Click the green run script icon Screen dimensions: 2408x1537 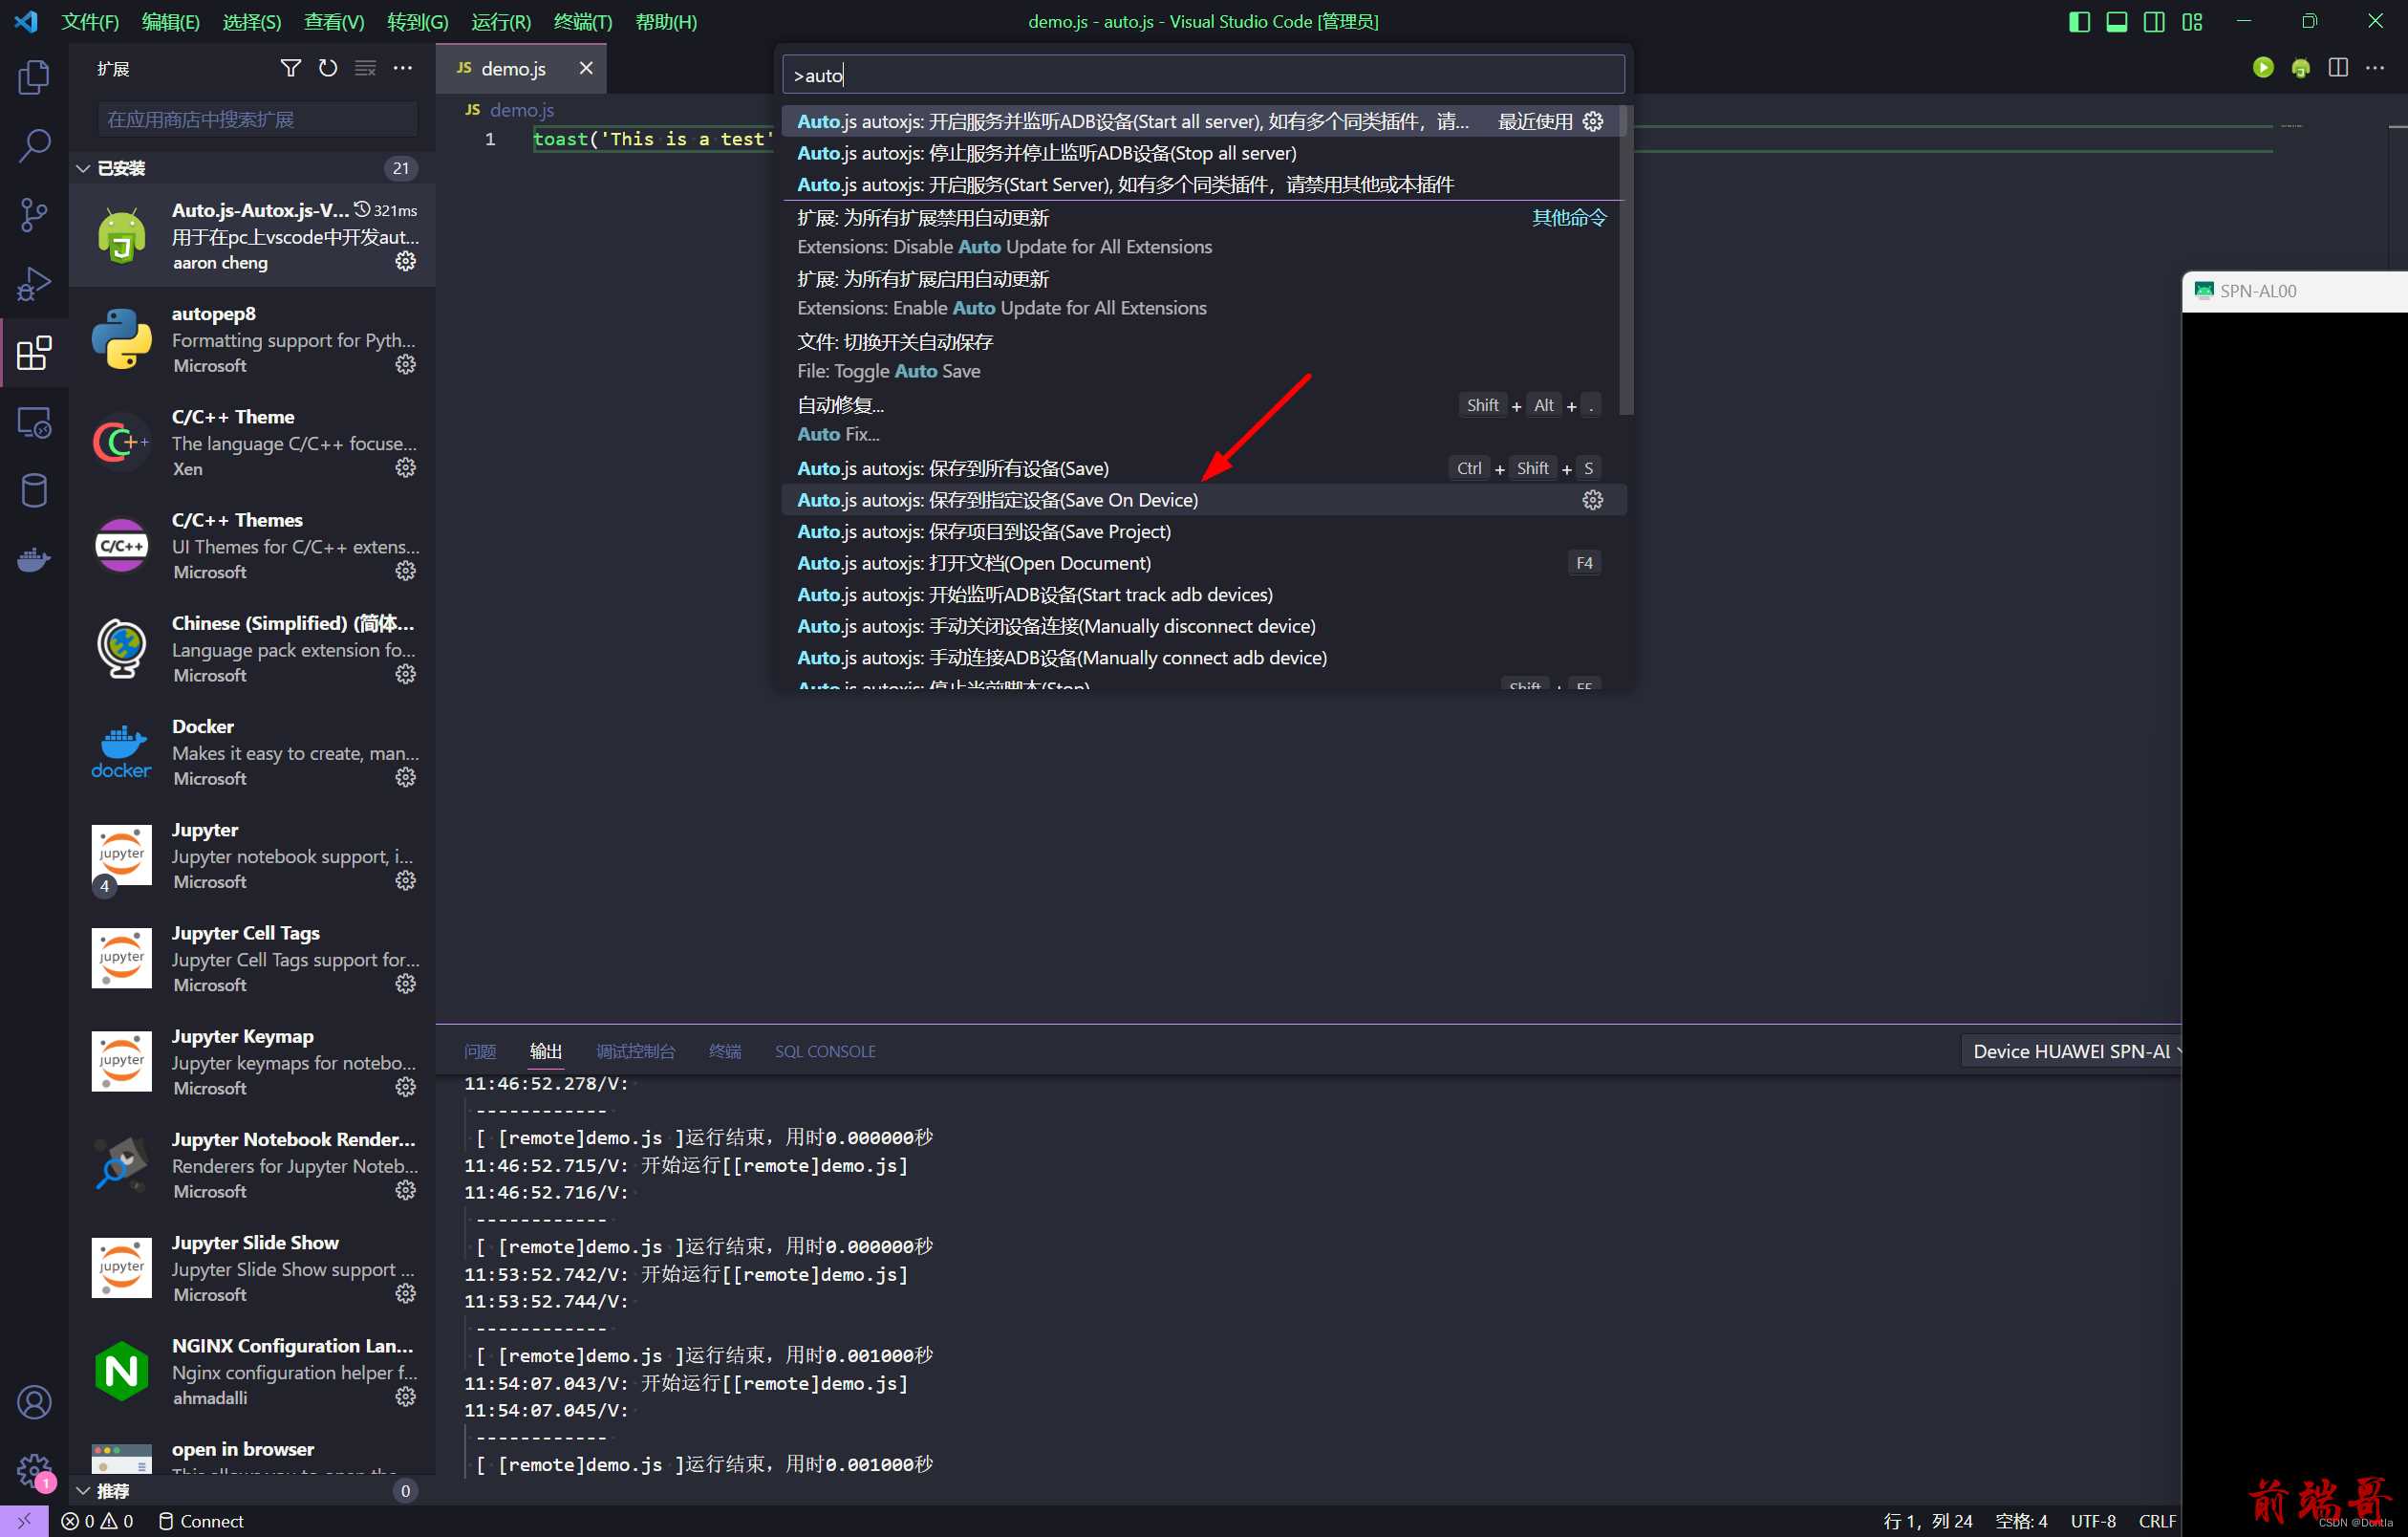(2263, 68)
